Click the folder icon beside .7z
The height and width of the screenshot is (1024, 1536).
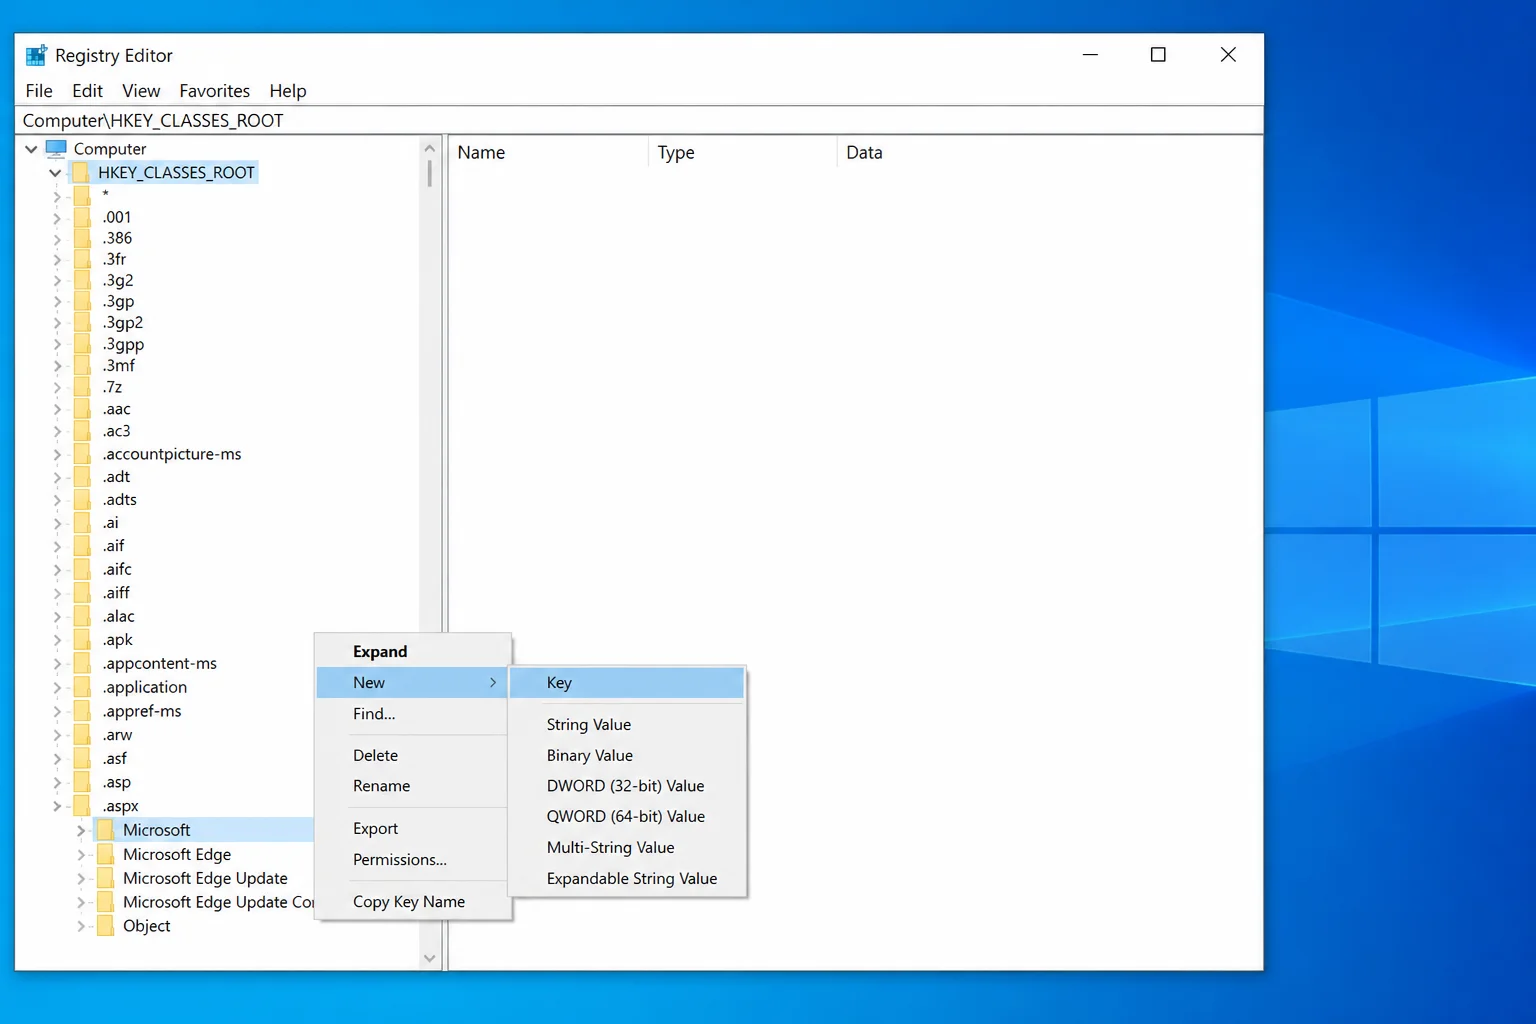click(82, 387)
